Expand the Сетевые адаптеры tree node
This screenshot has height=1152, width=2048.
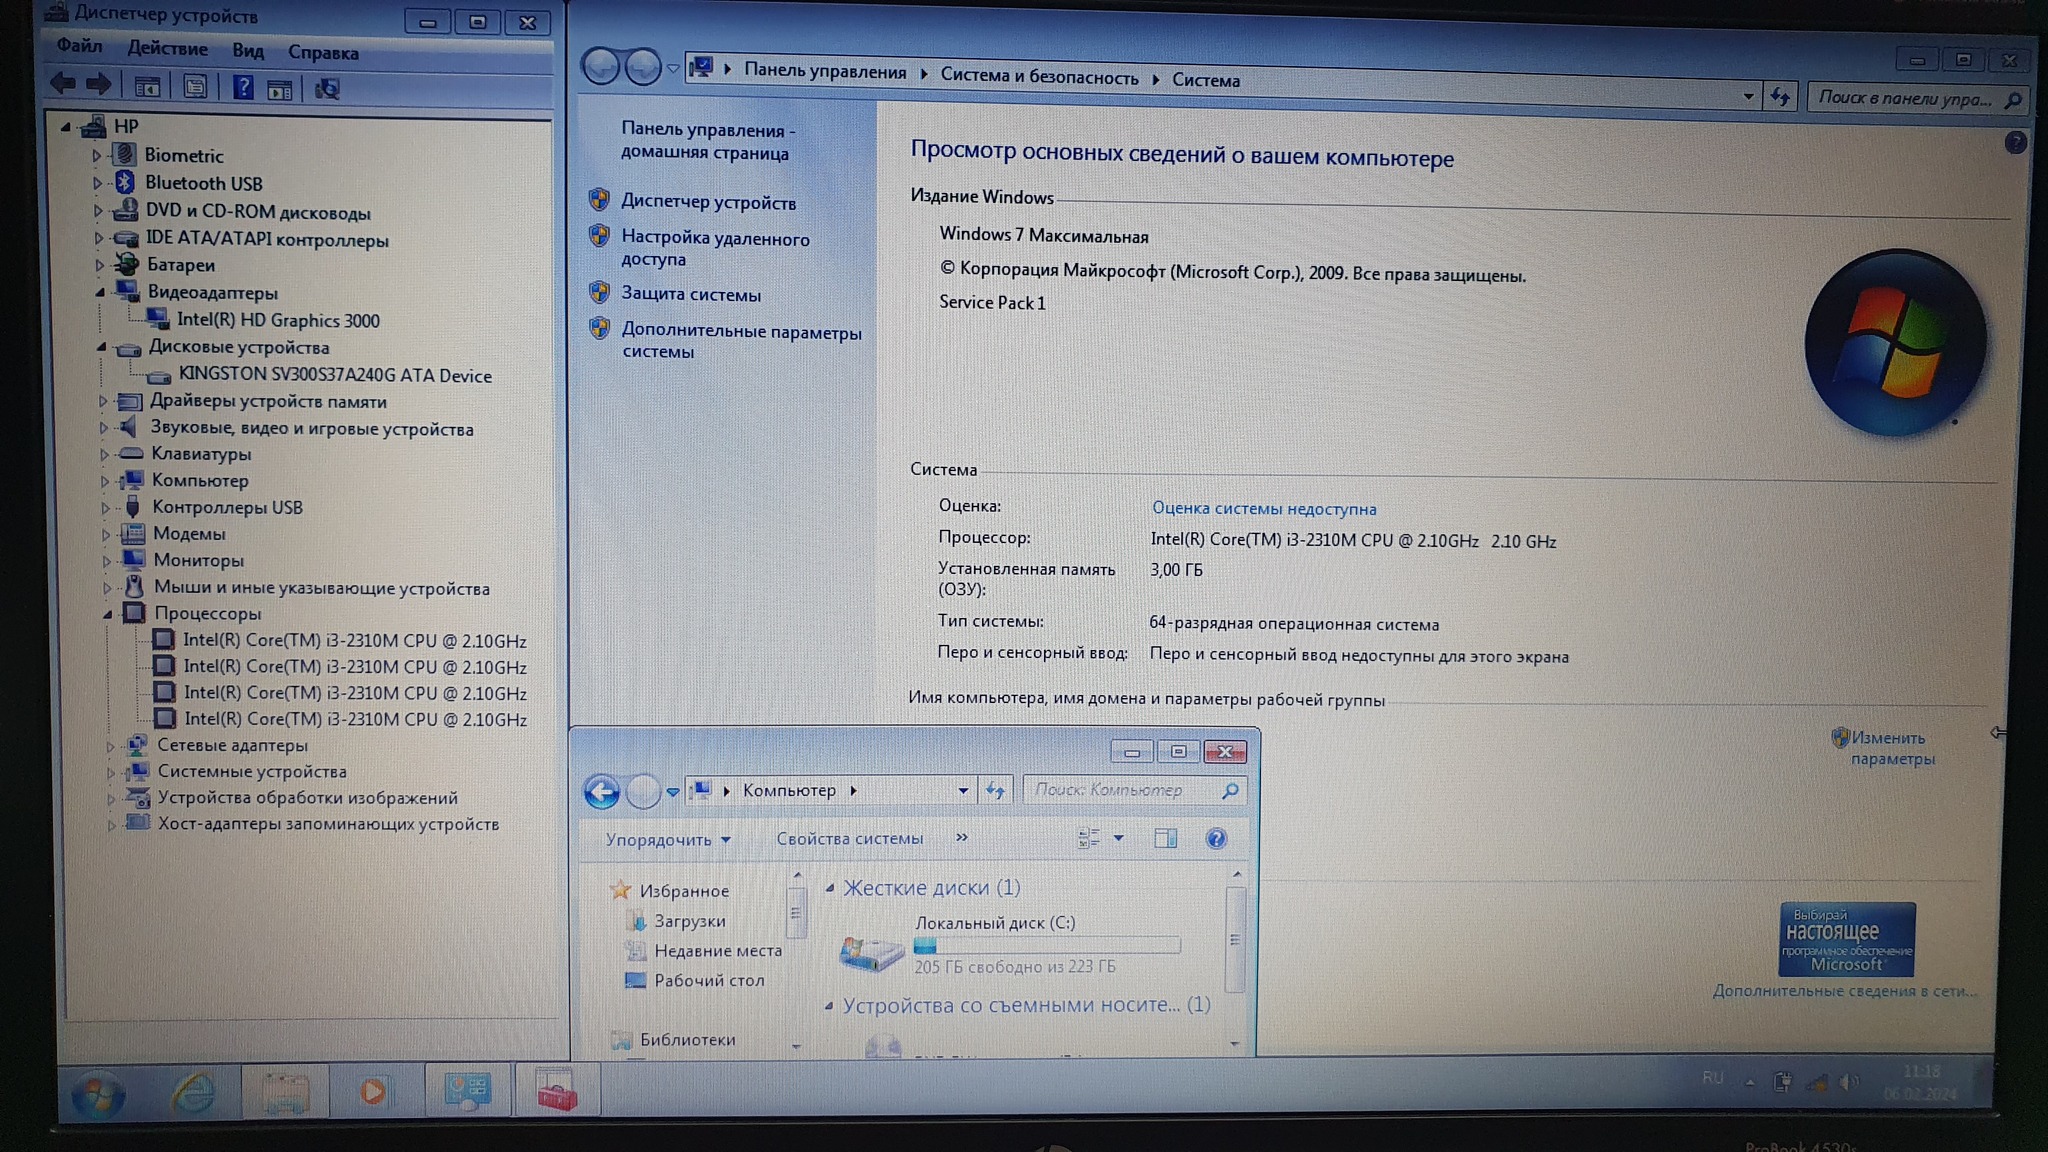[x=110, y=746]
